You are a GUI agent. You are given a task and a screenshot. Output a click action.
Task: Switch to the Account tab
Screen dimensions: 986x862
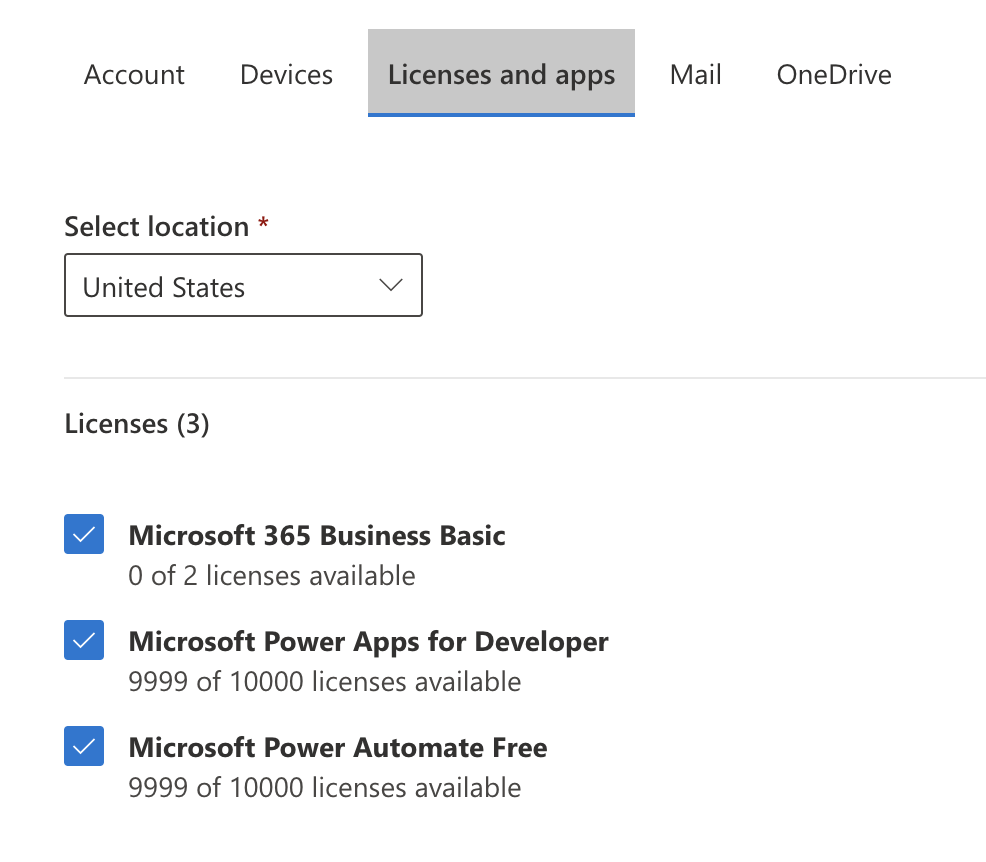(134, 74)
